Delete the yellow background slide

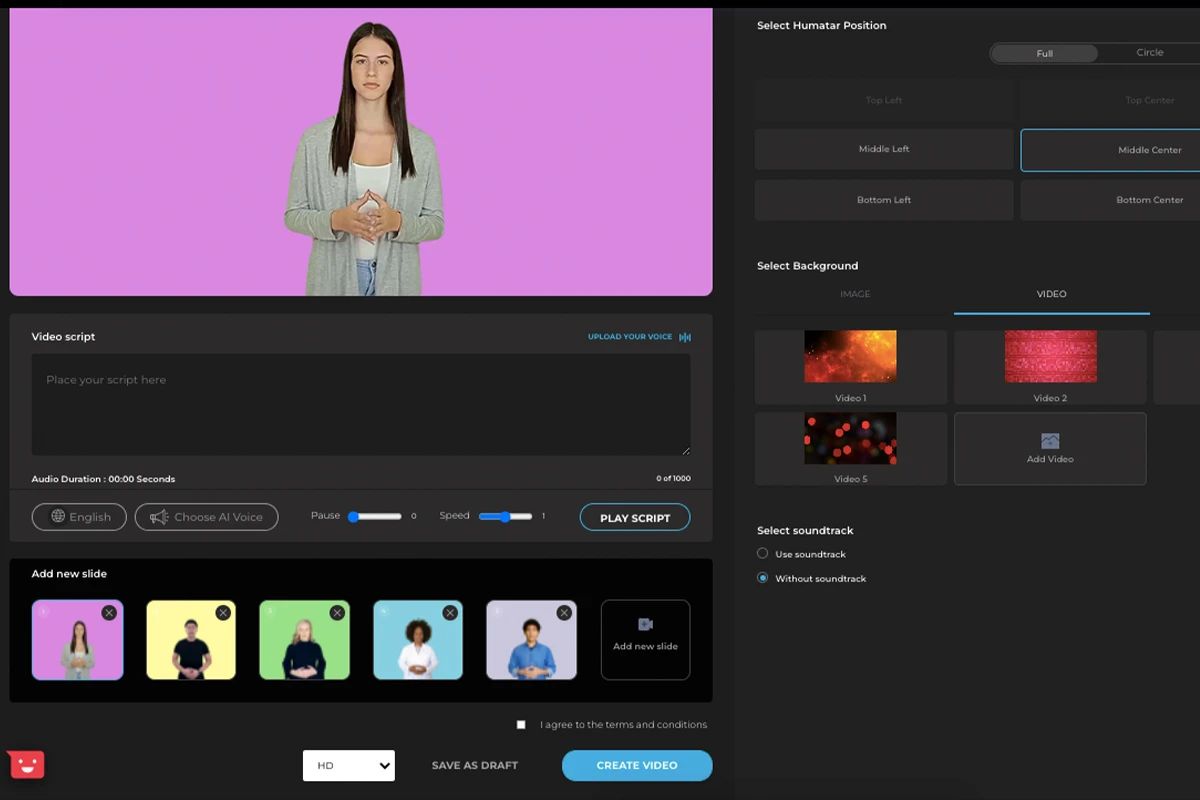tap(223, 613)
